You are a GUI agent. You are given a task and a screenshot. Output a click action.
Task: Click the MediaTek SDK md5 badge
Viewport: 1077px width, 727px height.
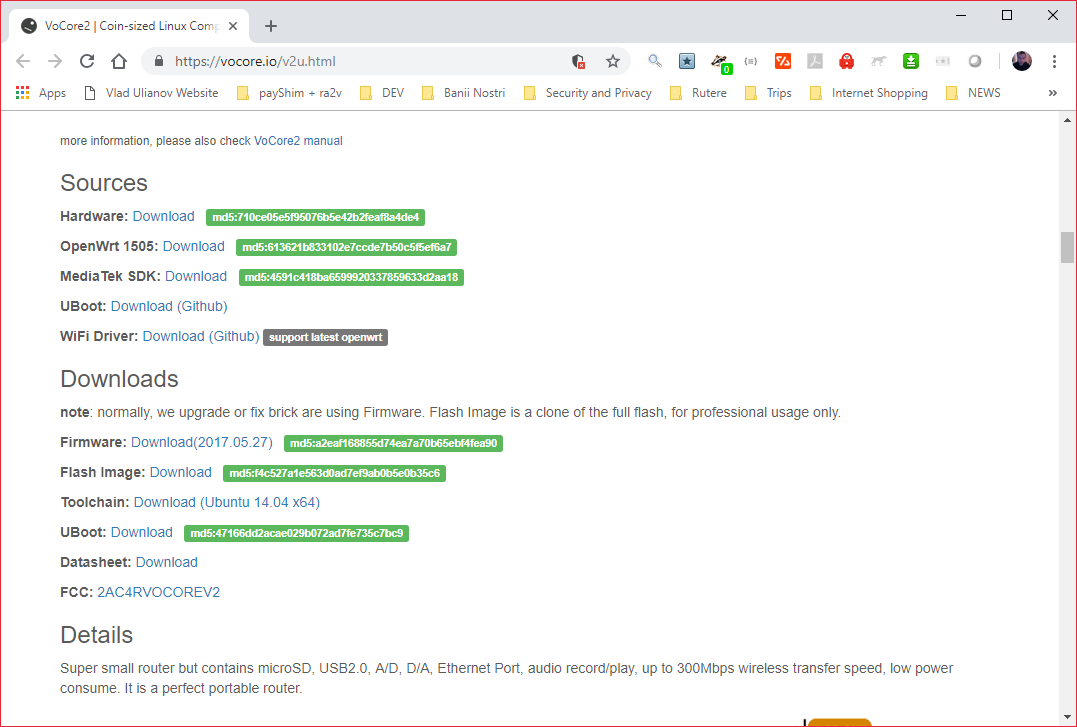351,277
